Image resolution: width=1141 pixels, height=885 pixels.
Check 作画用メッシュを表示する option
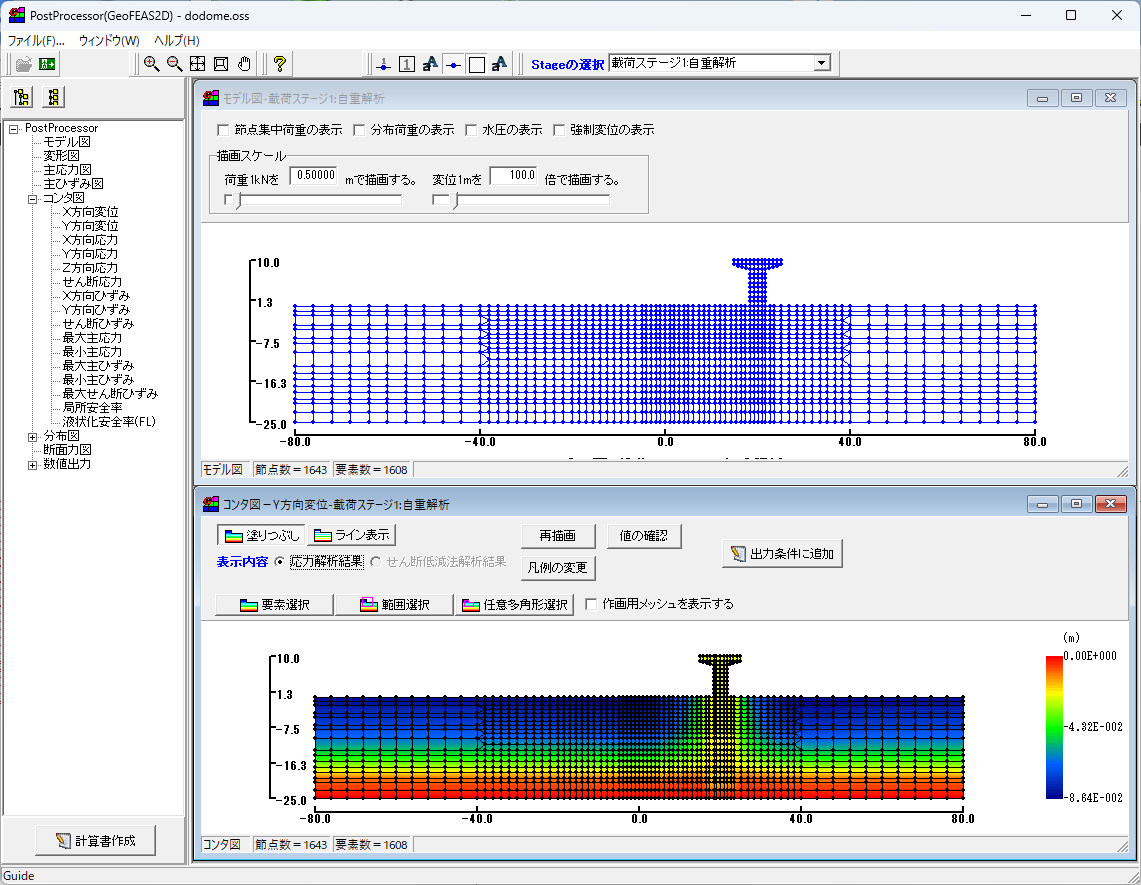point(591,604)
